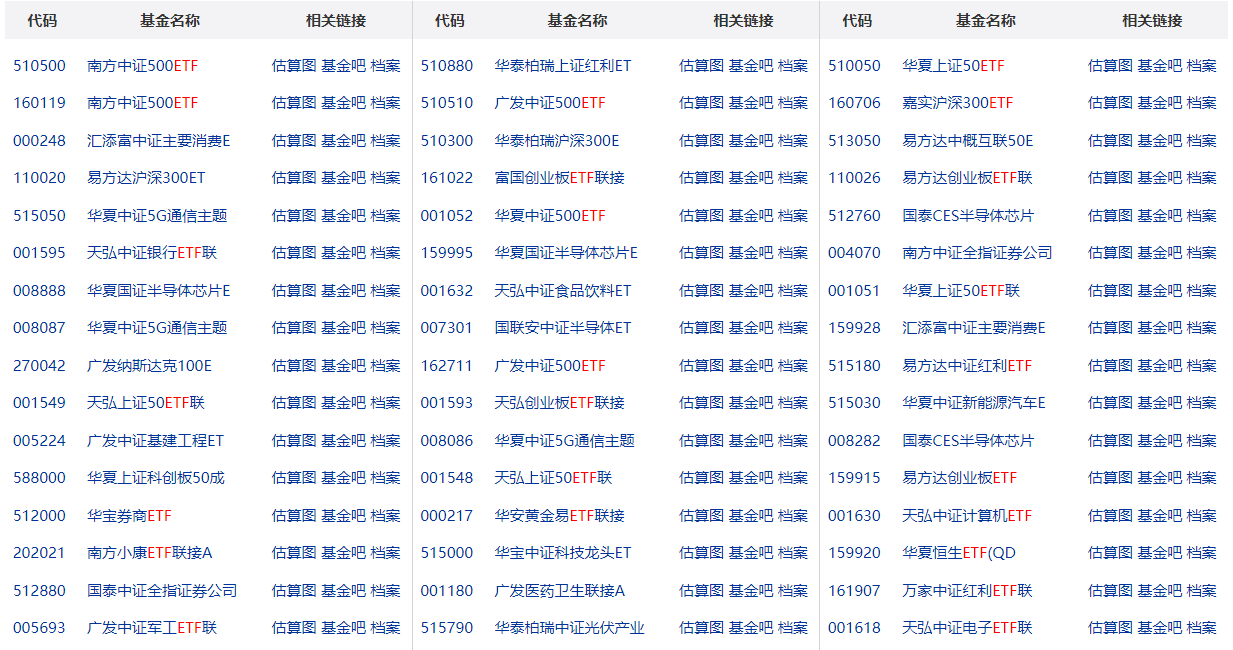Viewport: 1233px width, 650px height.
Task: Click fund name 国联安中证半导体ET
Action: 563,328
